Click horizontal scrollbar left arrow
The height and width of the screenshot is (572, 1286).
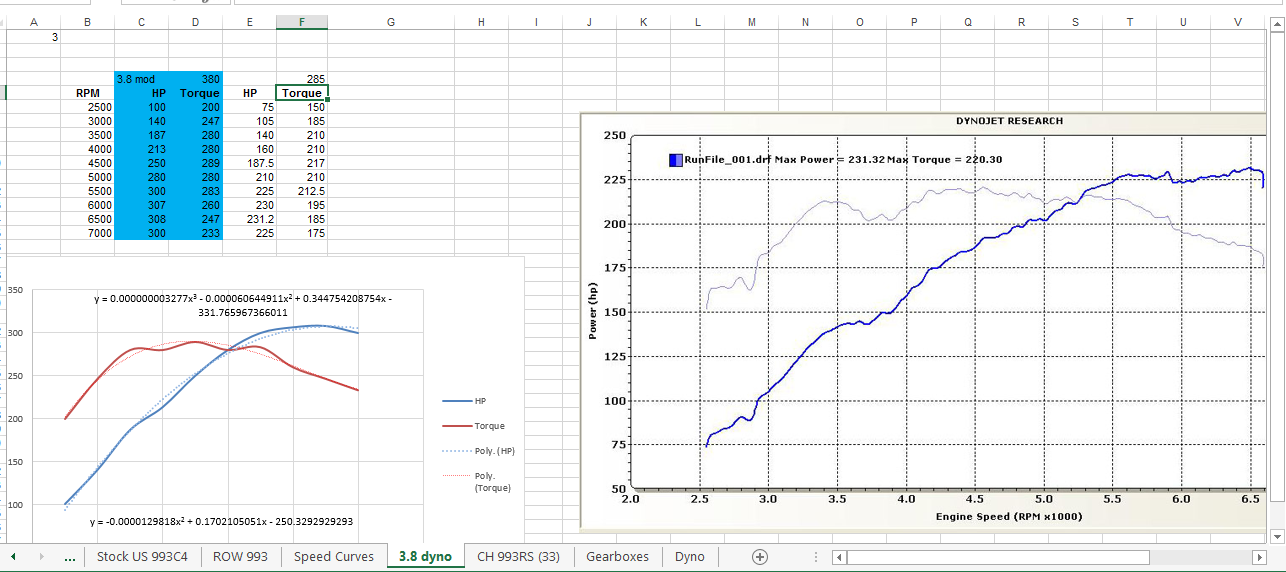839,557
